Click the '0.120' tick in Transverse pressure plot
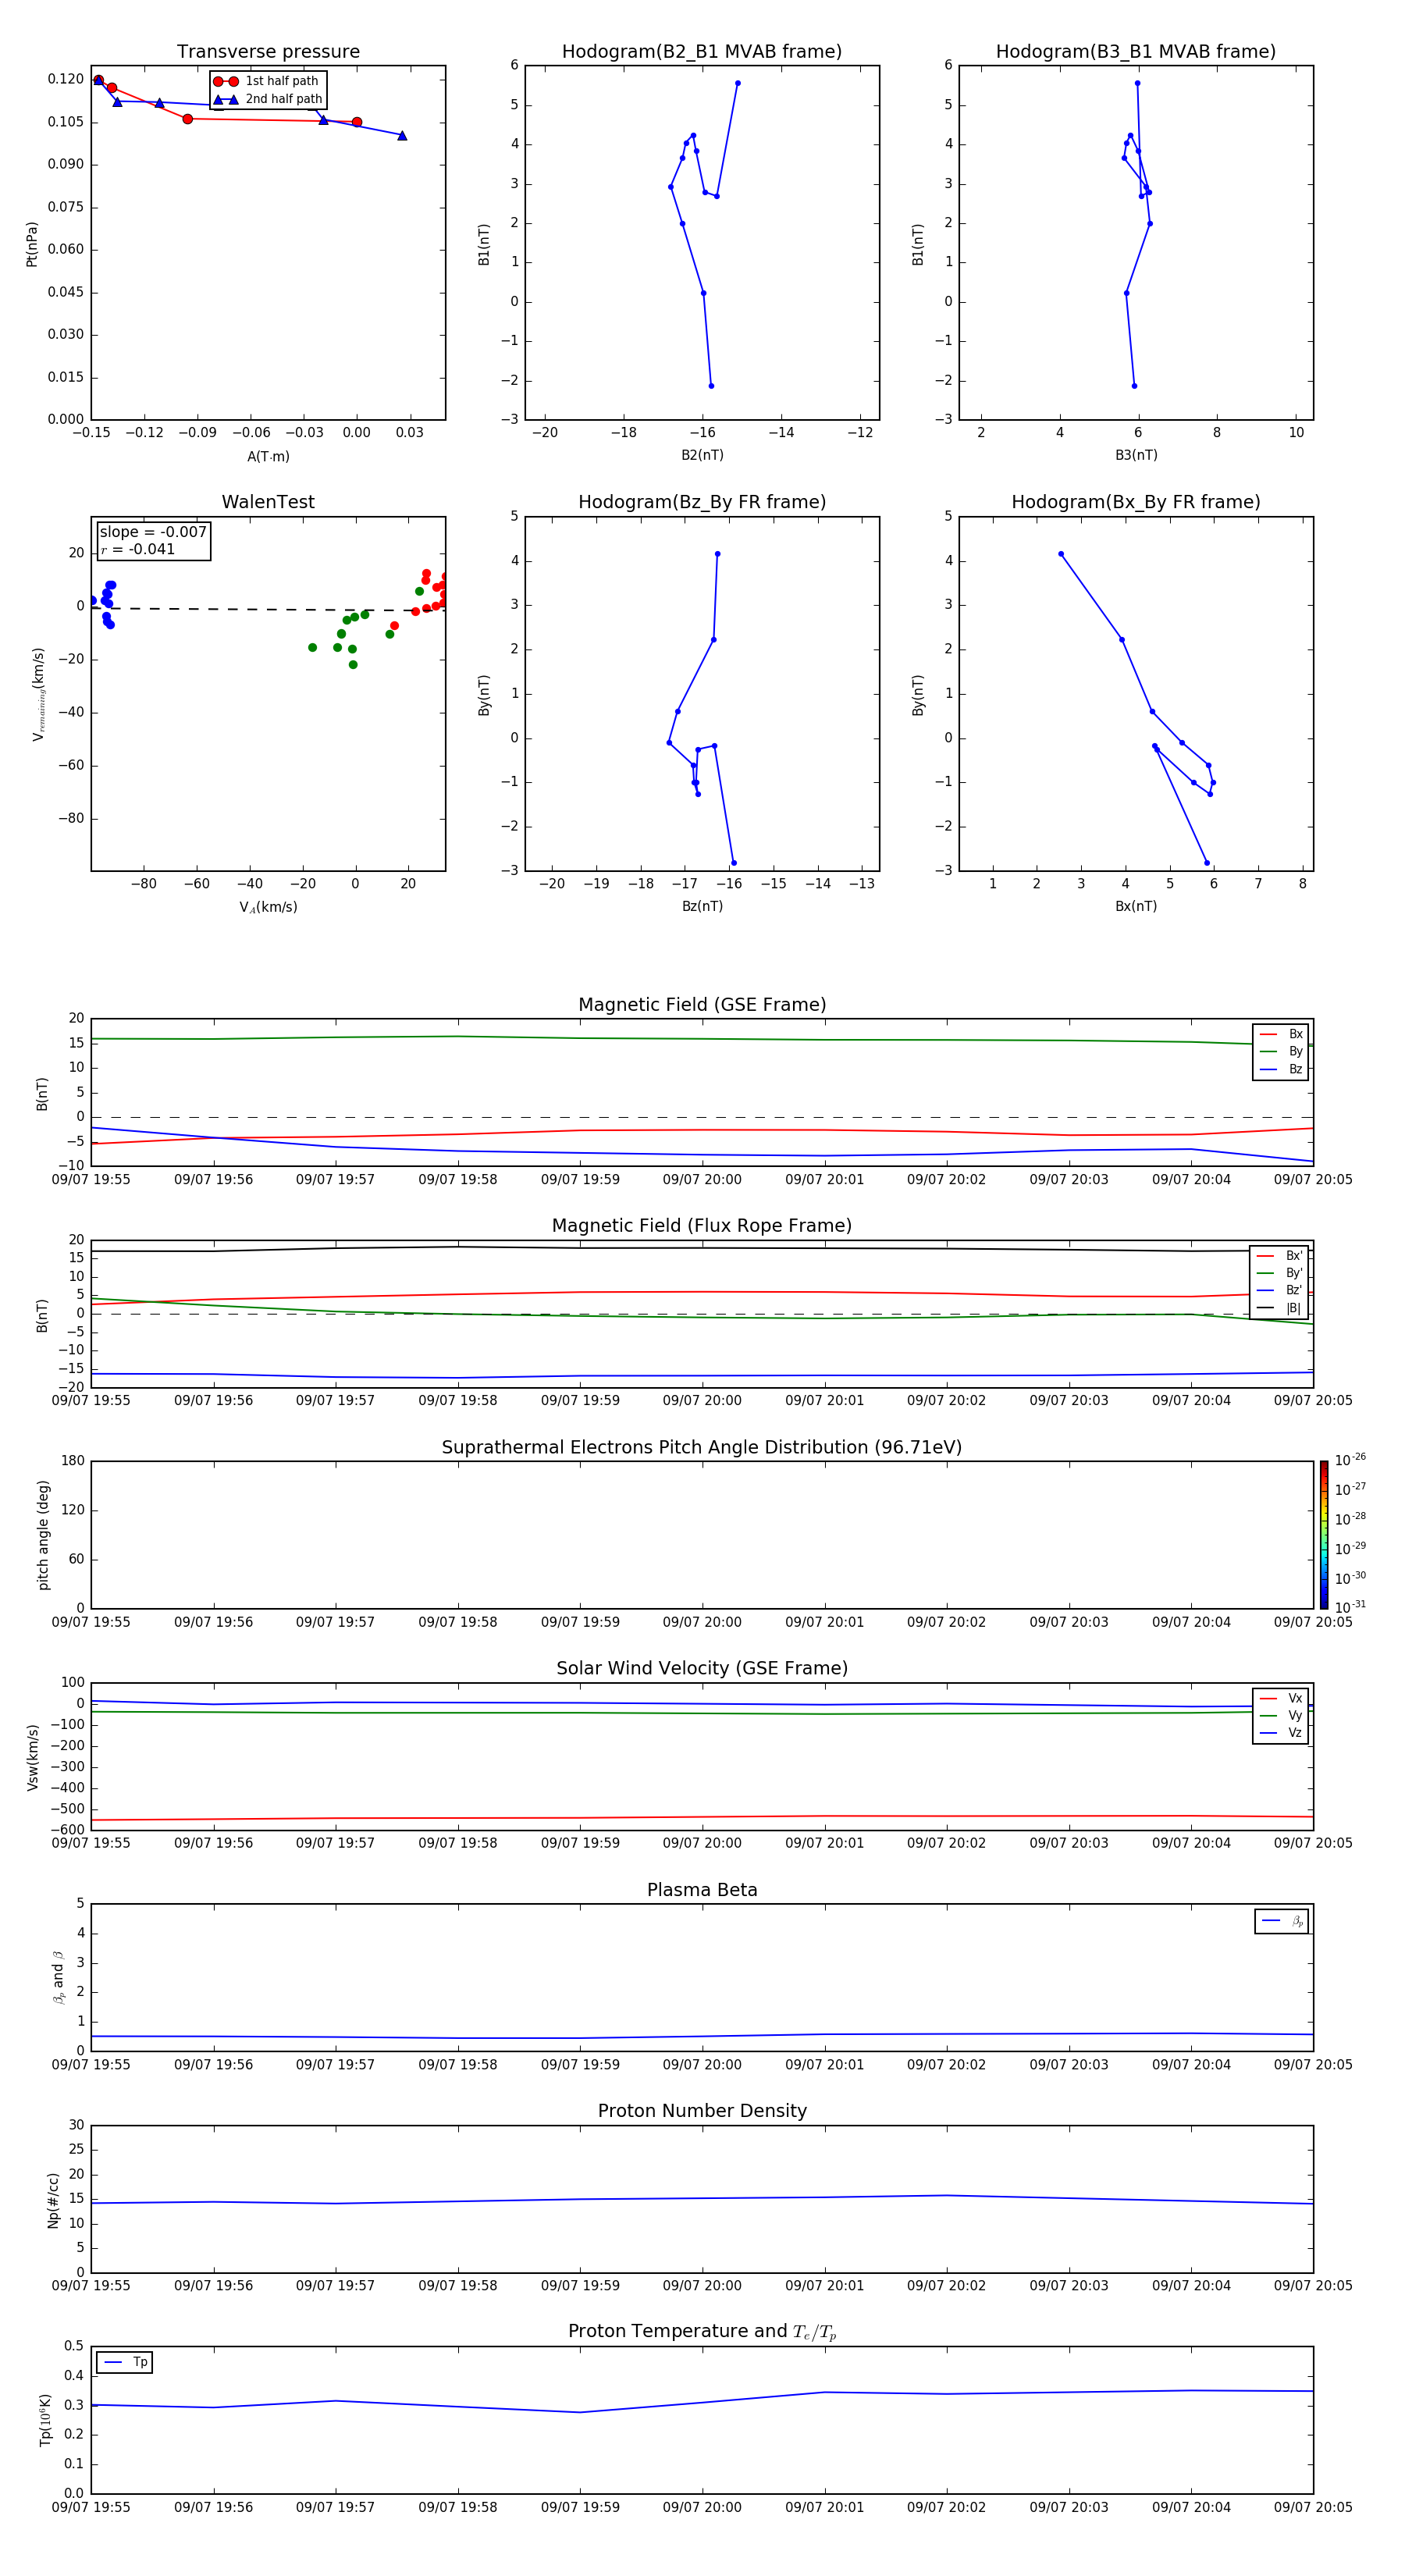Image resolution: width=1405 pixels, height=2576 pixels. coord(66,79)
